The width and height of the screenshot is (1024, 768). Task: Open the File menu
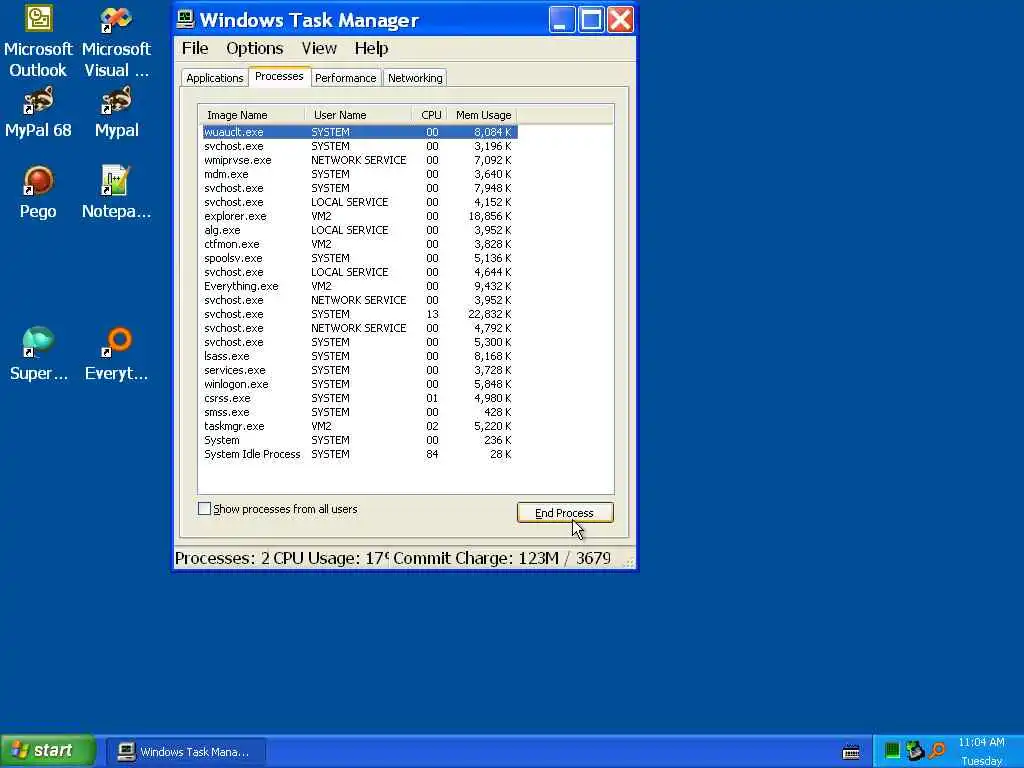pyautogui.click(x=195, y=48)
